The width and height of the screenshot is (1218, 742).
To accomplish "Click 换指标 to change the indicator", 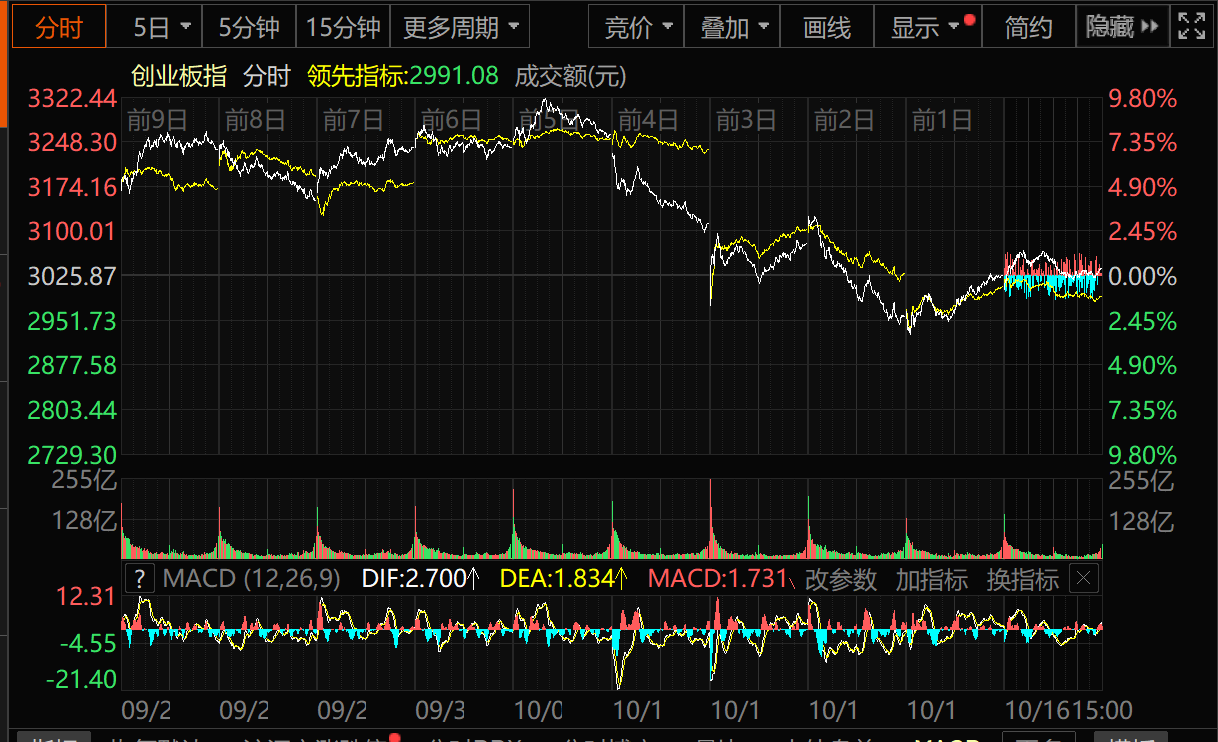I will (1022, 579).
